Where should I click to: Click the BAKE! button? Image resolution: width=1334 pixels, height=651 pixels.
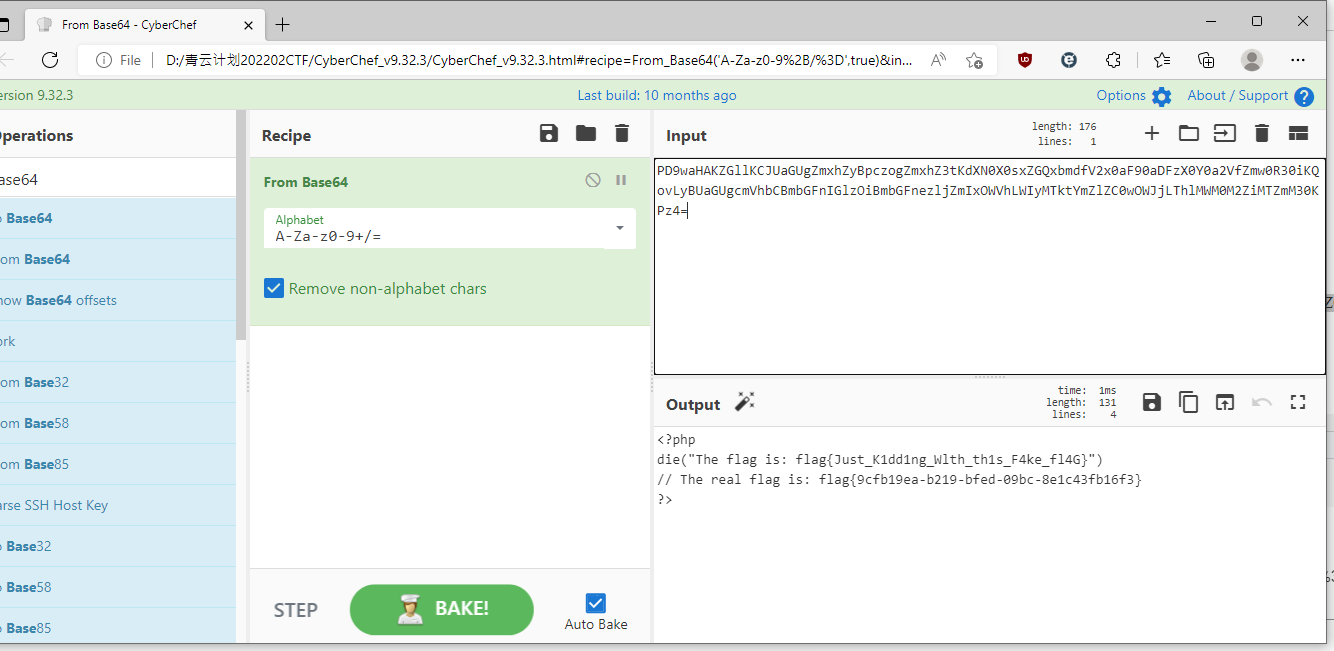point(442,609)
